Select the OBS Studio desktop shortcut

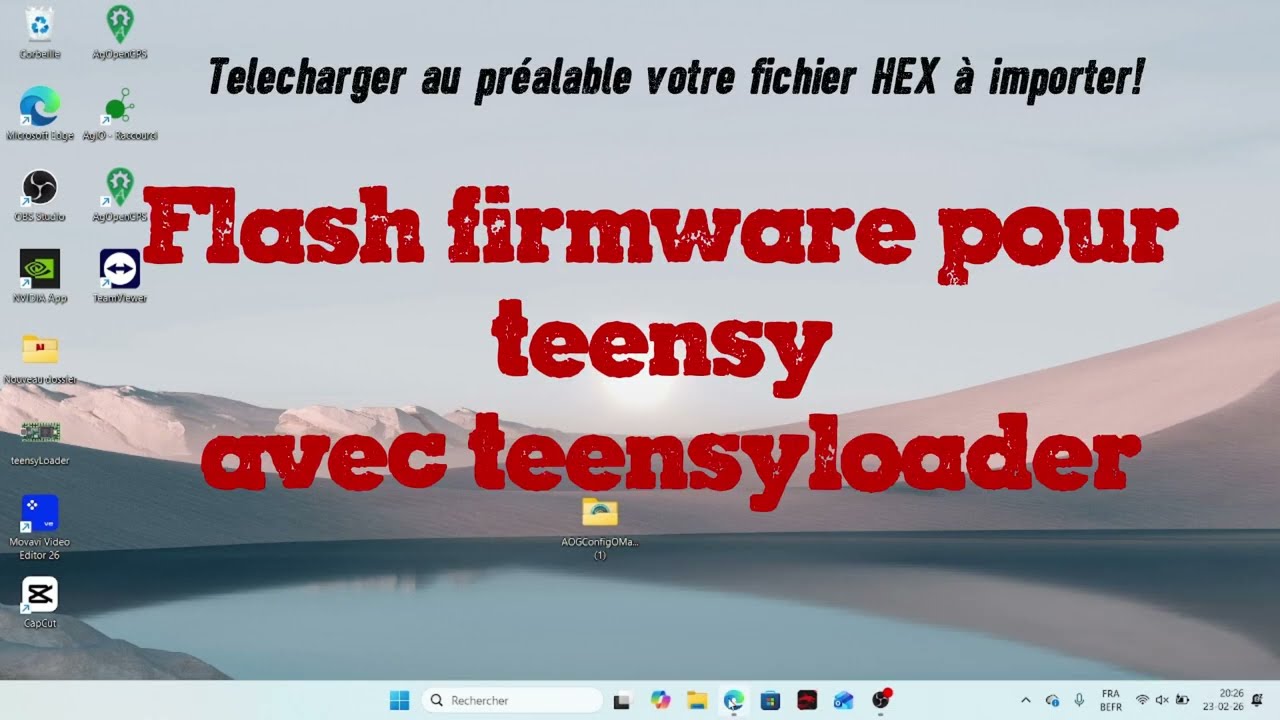point(40,195)
